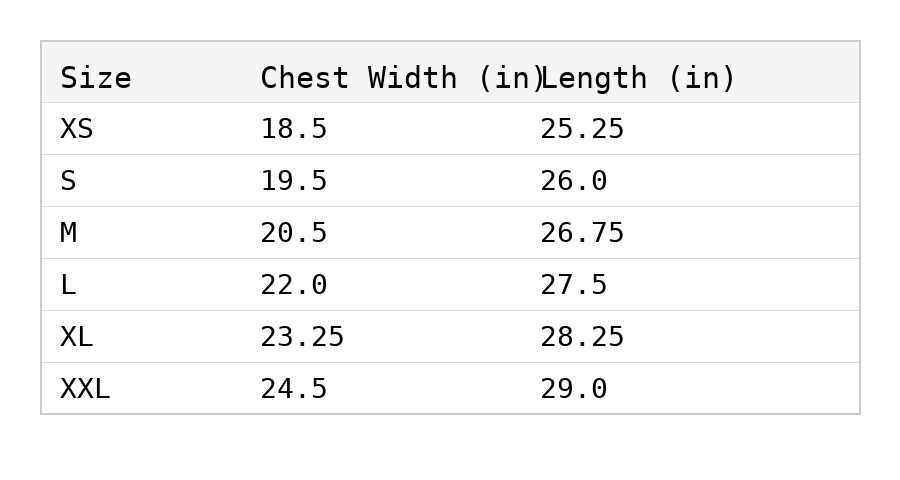Screen dimensions: 900x480
Task: Click the Length (in) column header
Action: 638,78
